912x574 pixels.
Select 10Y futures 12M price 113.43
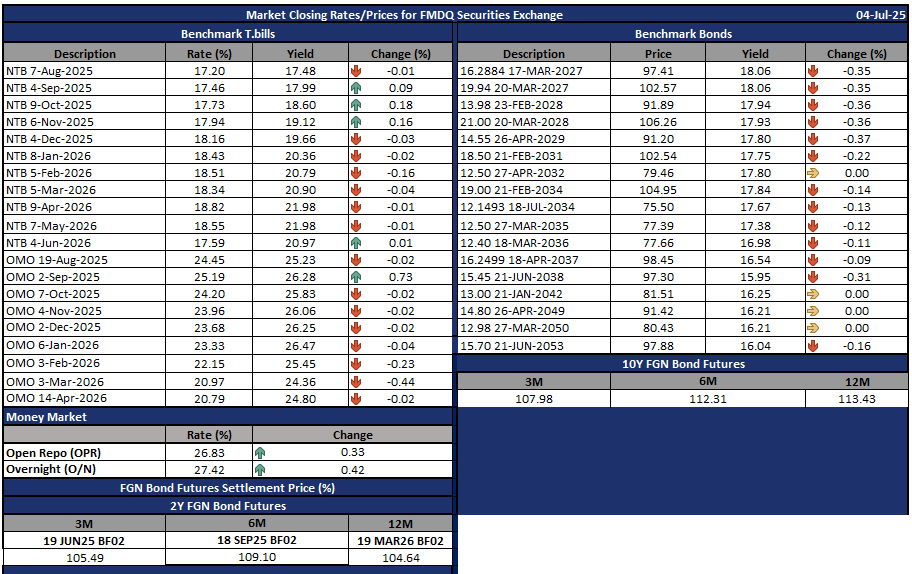(x=857, y=399)
